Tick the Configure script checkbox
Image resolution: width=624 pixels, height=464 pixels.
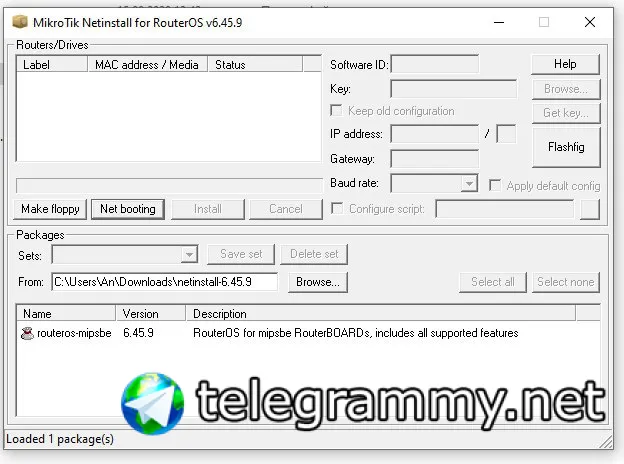pyautogui.click(x=337, y=209)
